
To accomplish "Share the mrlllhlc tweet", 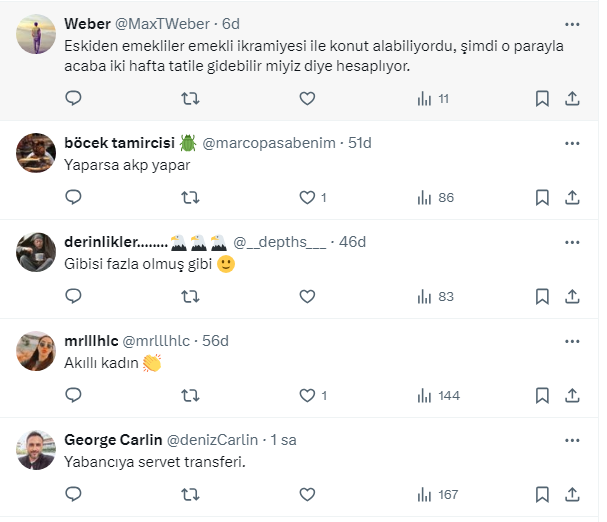I will (x=572, y=395).
